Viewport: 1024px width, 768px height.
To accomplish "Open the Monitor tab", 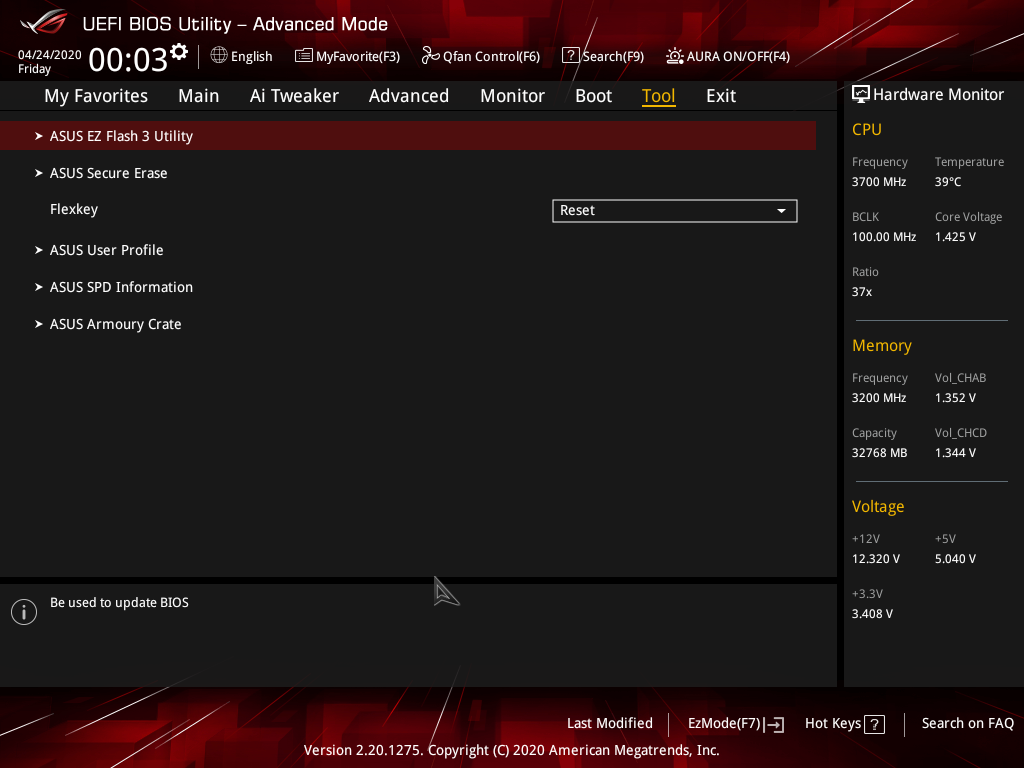I will point(513,96).
